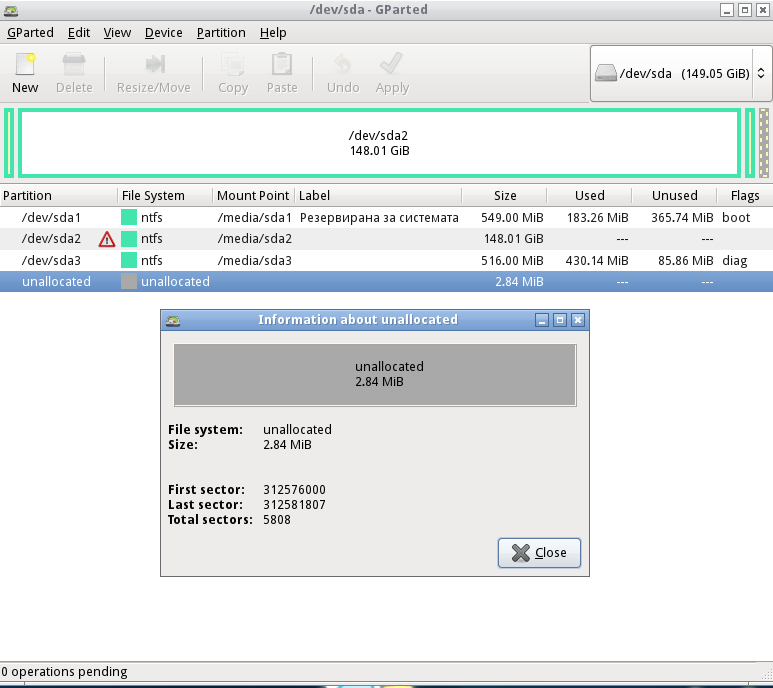Viewport: 773px width, 688px height.
Task: Click the gray unallocated color square in list
Action: [x=129, y=281]
